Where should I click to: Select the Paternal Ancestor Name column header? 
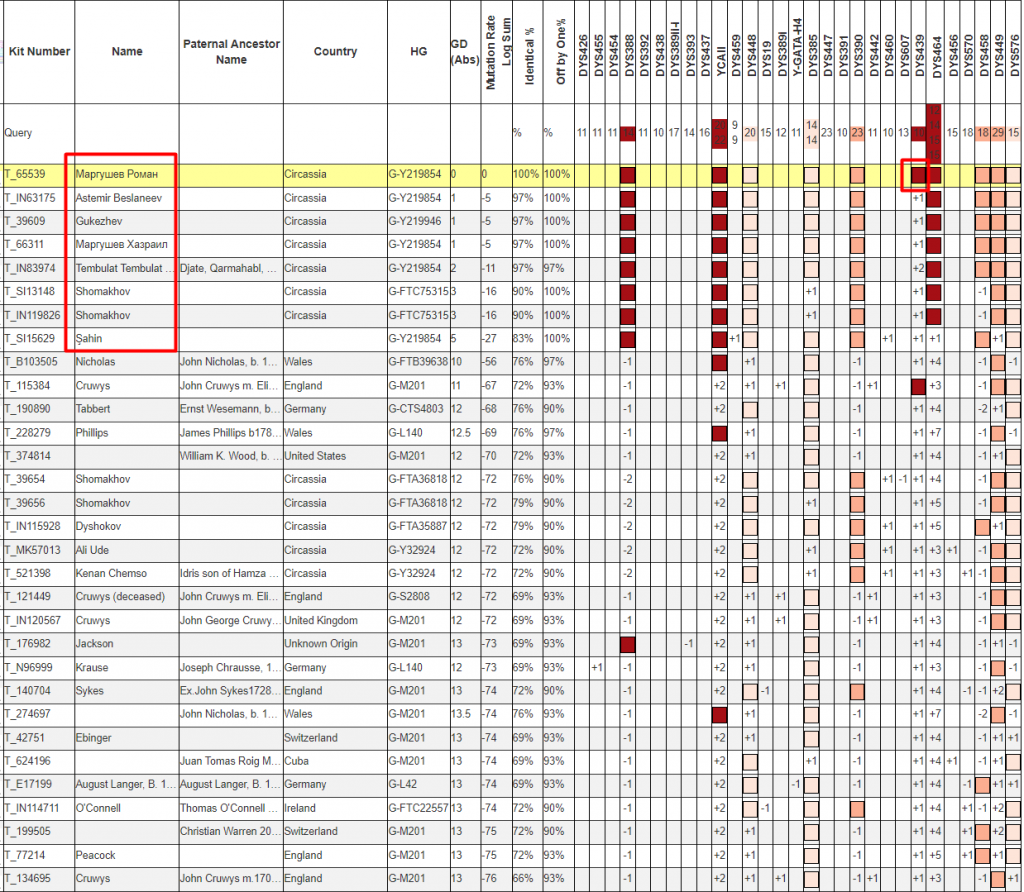coord(231,52)
